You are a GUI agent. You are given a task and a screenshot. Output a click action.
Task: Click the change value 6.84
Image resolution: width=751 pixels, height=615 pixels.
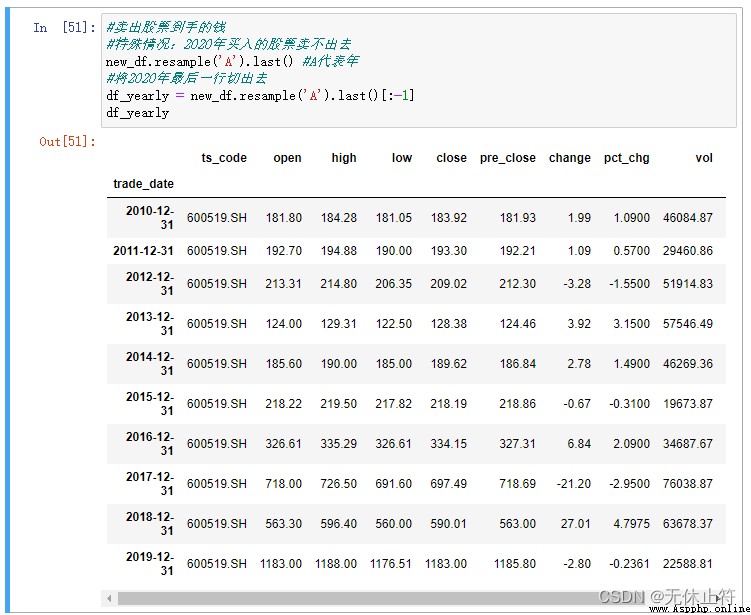[579, 444]
